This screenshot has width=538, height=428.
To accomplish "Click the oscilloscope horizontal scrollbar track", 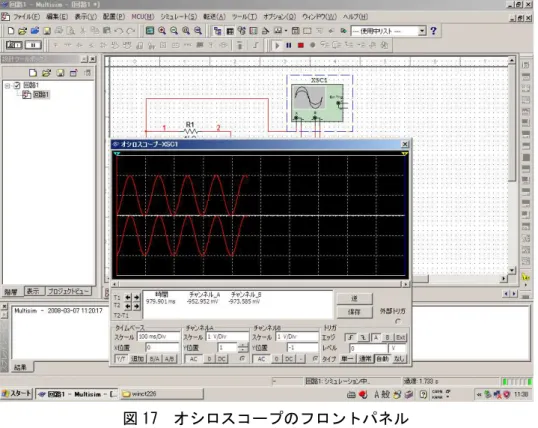I will [260, 284].
